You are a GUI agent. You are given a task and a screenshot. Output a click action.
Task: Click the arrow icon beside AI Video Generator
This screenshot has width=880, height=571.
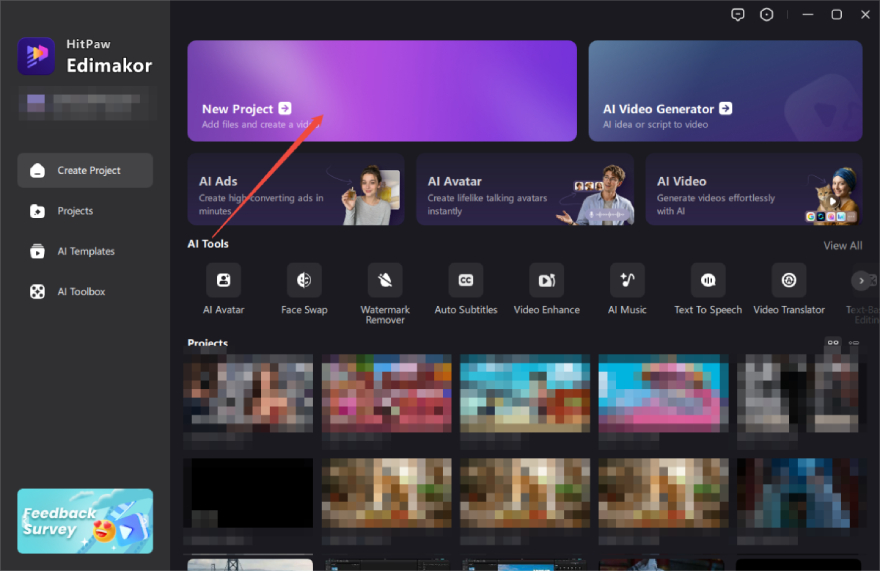(726, 108)
